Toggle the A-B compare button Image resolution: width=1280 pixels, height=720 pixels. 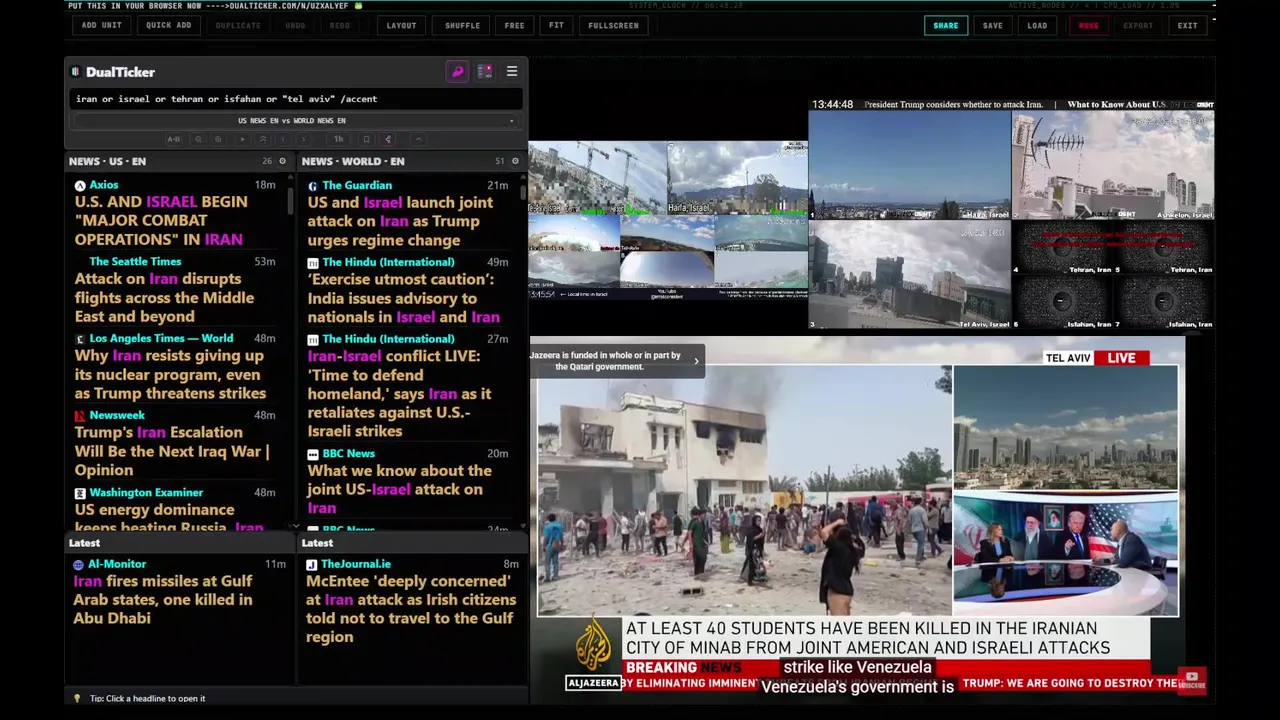tap(173, 140)
